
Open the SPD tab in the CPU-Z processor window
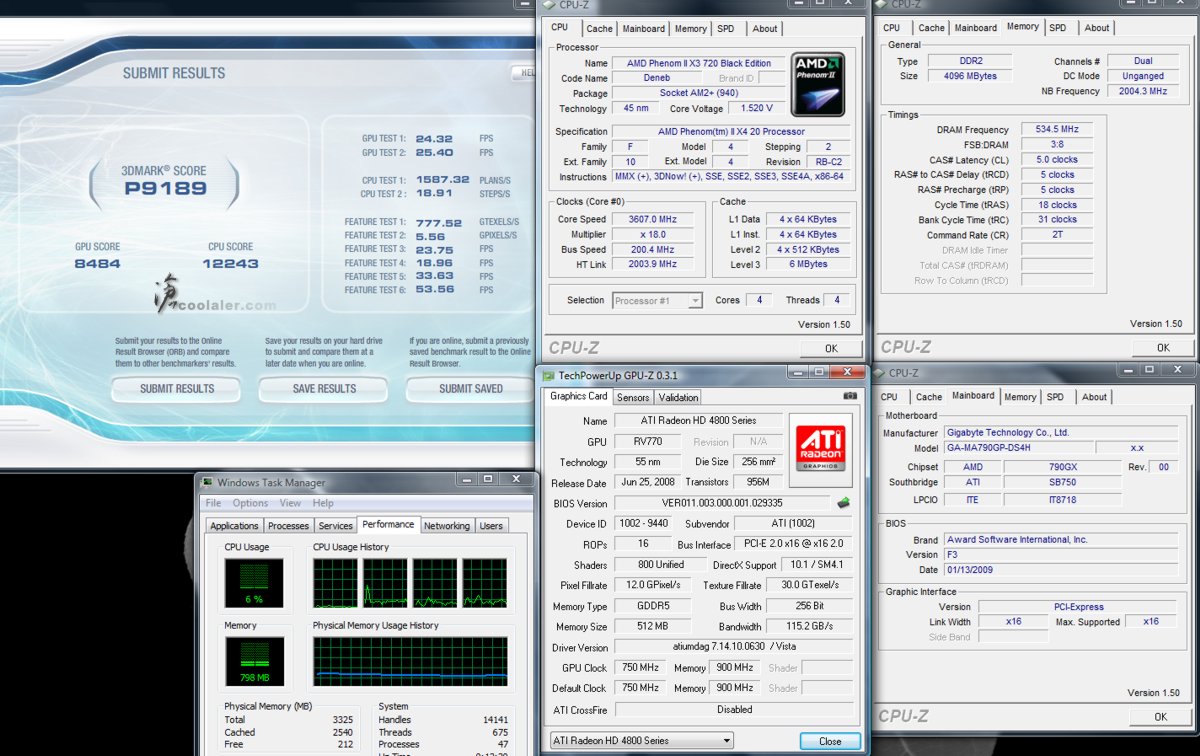[x=726, y=29]
